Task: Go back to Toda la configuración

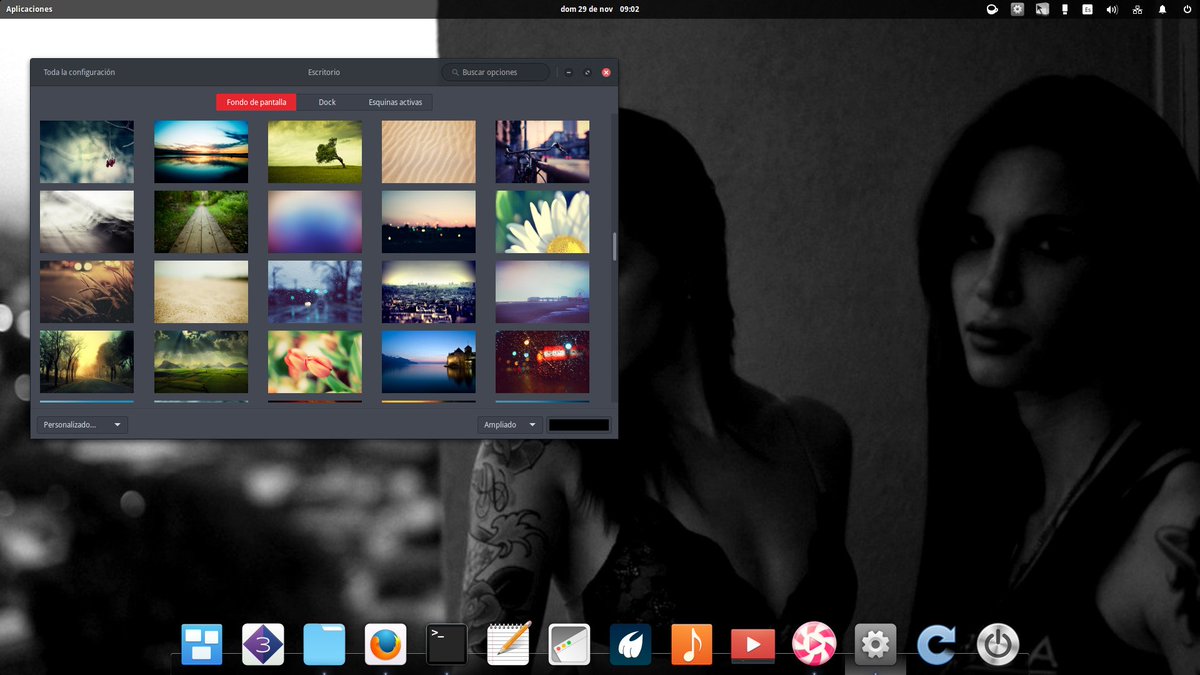Action: coord(79,72)
